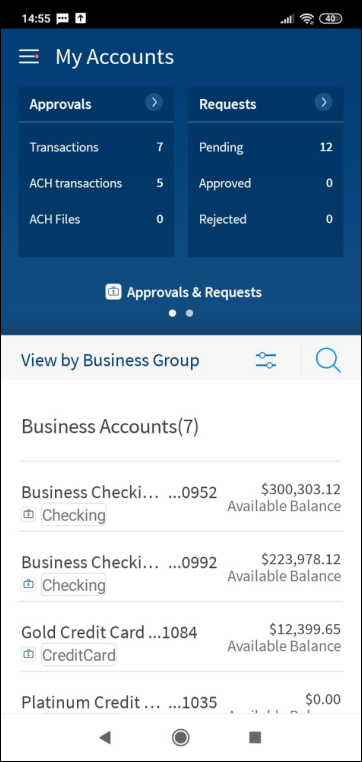Open View by Business Group selector

coord(110,361)
